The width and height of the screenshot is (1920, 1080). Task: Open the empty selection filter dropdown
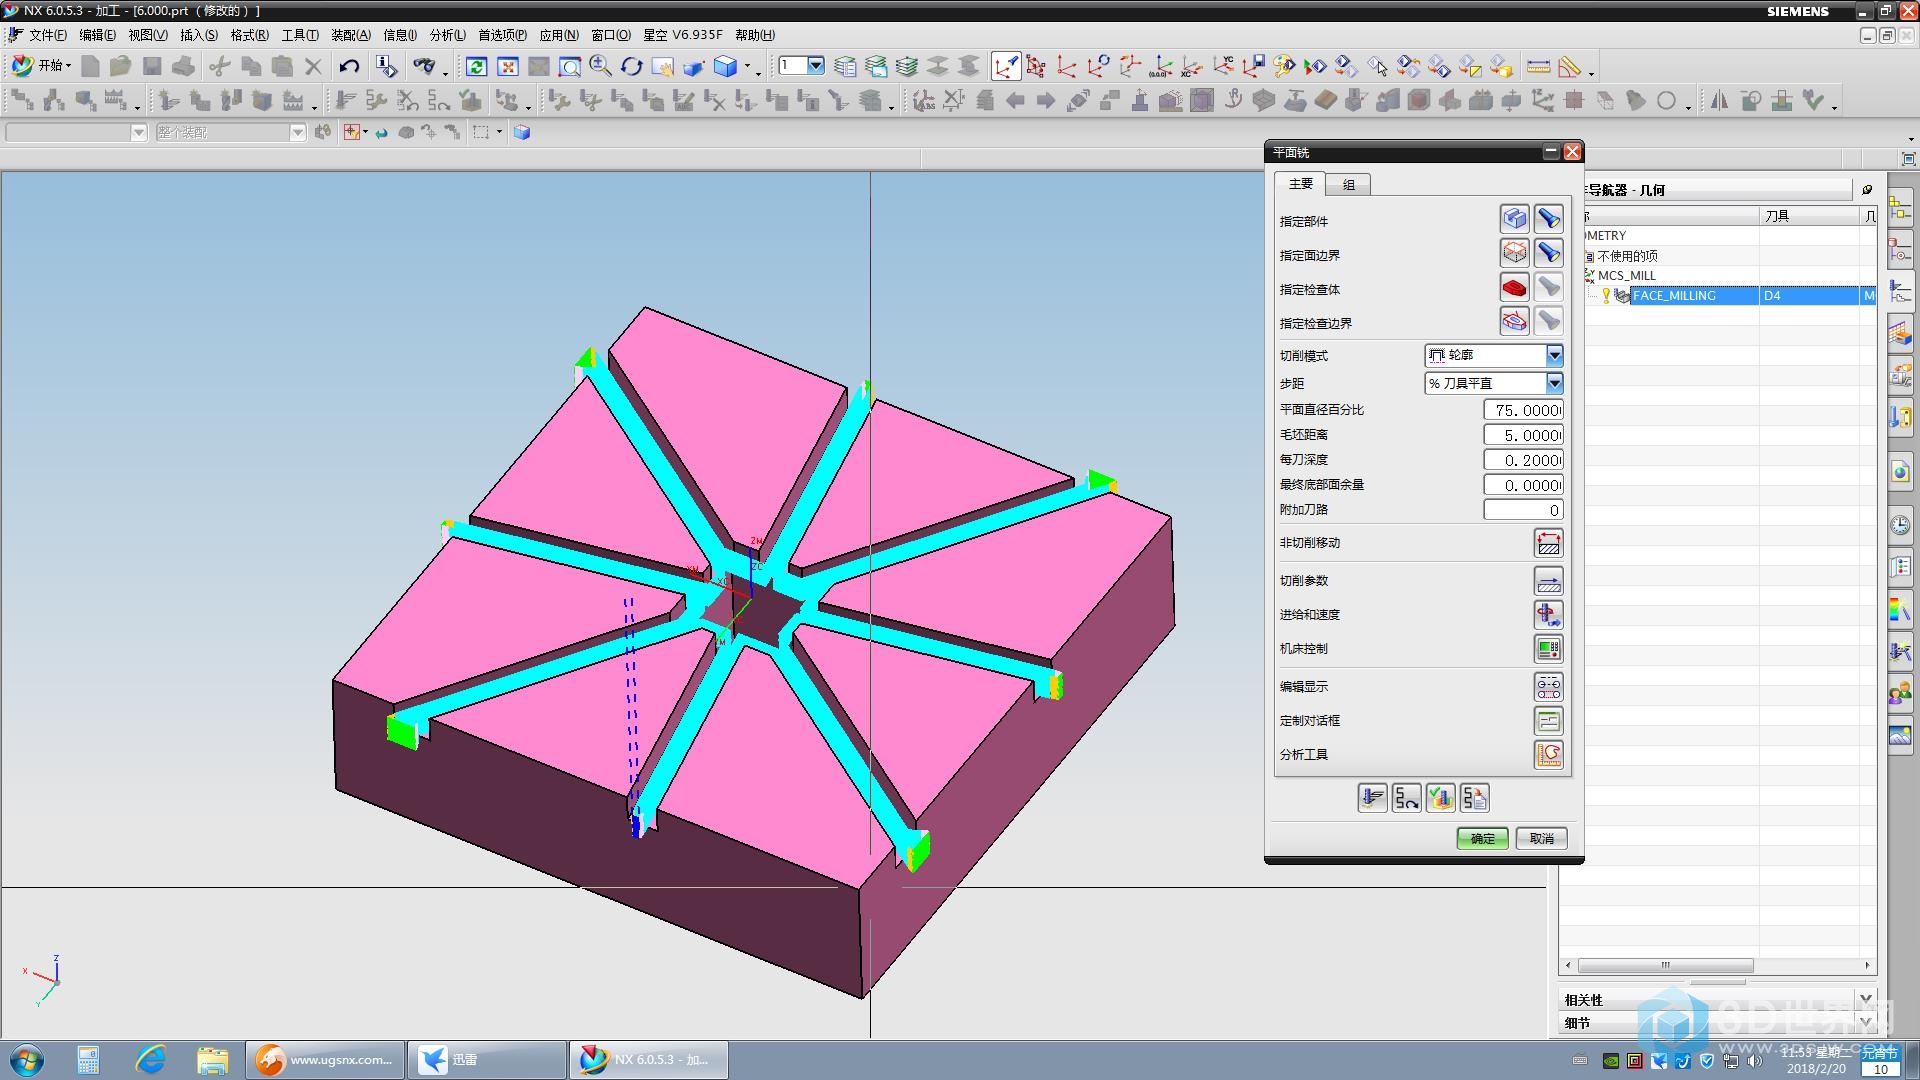pos(138,132)
